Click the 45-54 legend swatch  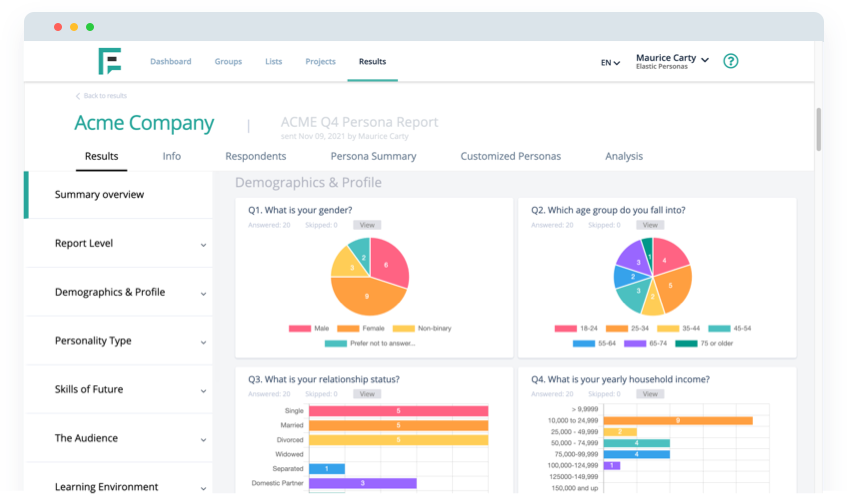coord(719,328)
